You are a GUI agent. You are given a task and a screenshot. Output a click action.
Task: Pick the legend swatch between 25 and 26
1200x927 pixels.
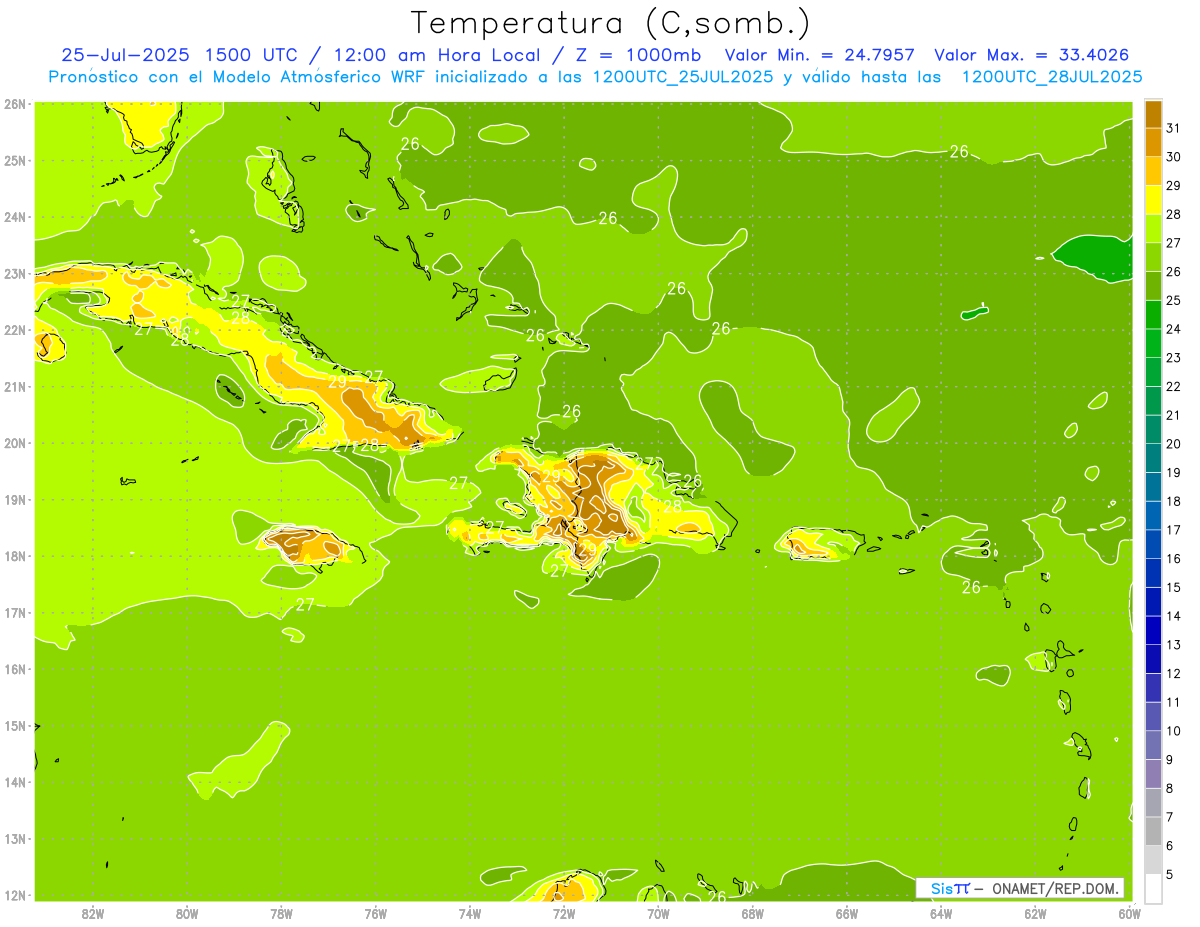[1153, 286]
